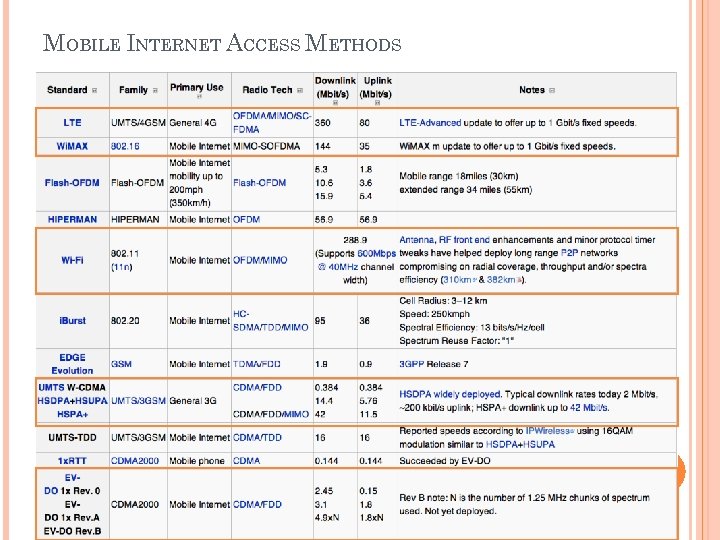Follow the HC-SDMA/TDD/MIMO link
The image size is (720, 540).
coord(270,321)
